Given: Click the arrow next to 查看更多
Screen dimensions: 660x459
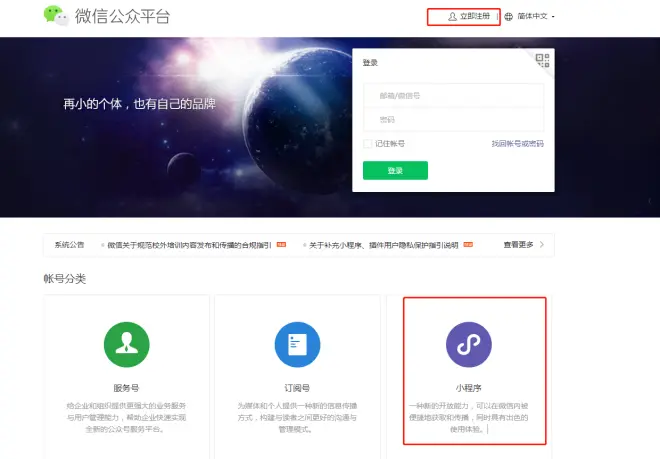Looking at the screenshot, I should coord(542,244).
